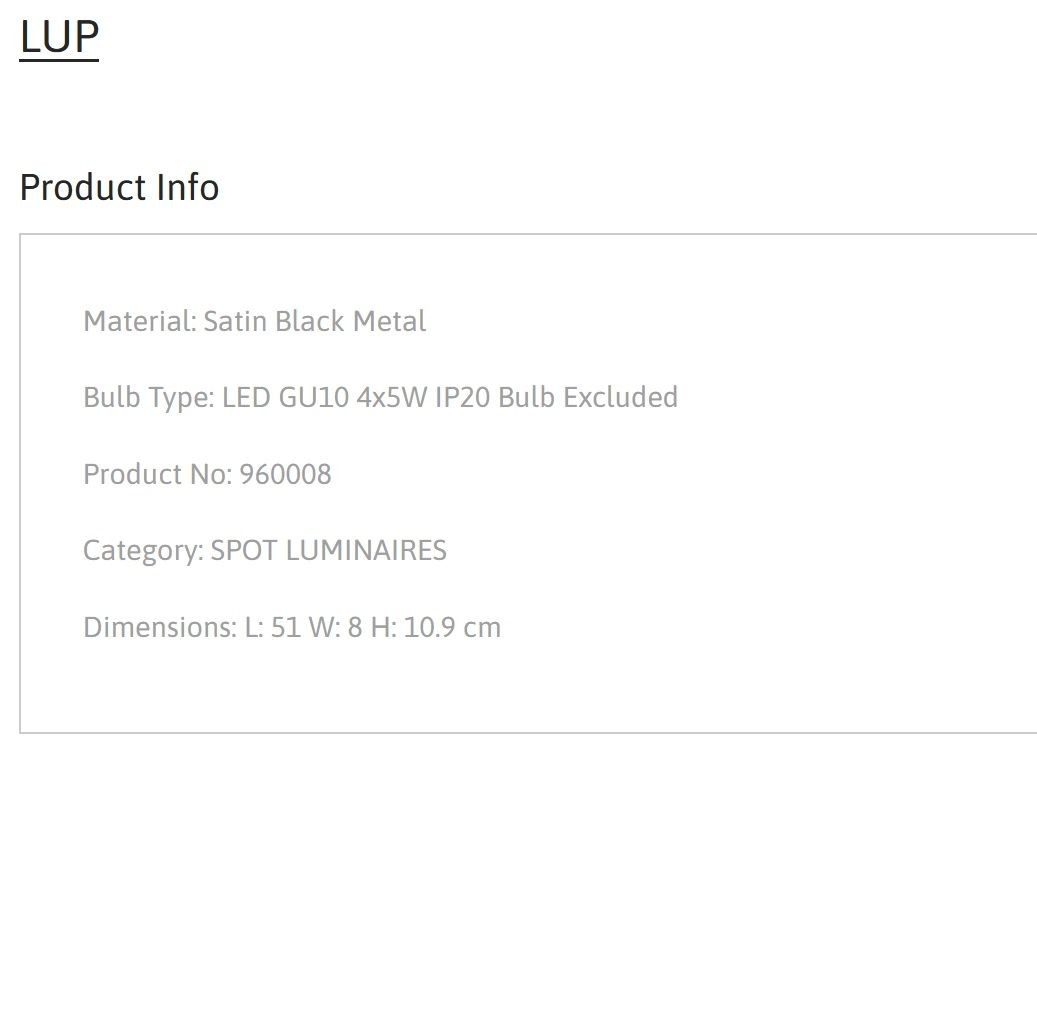
Task: Click the Dimensions line in product info
Action: [x=292, y=627]
